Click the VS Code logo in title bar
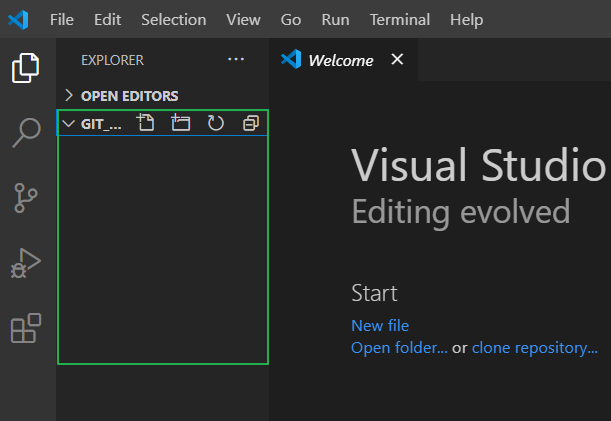This screenshot has width=611, height=421. click(x=18, y=19)
